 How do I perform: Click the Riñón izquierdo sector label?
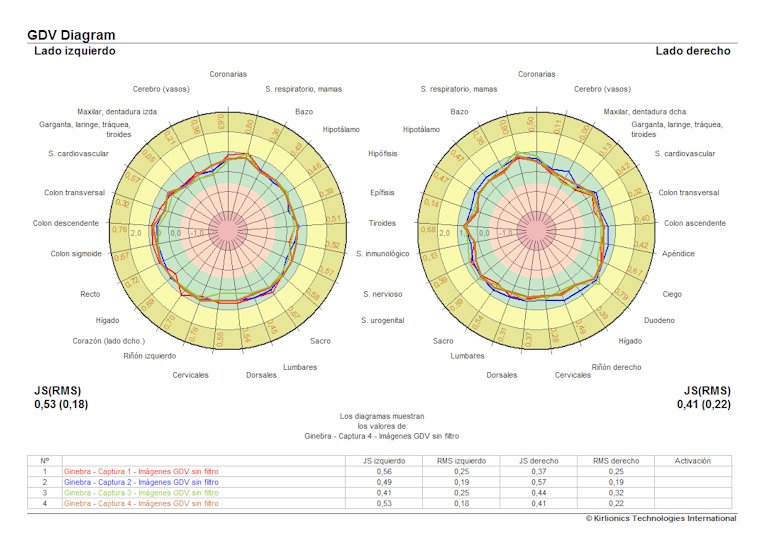[x=150, y=355]
